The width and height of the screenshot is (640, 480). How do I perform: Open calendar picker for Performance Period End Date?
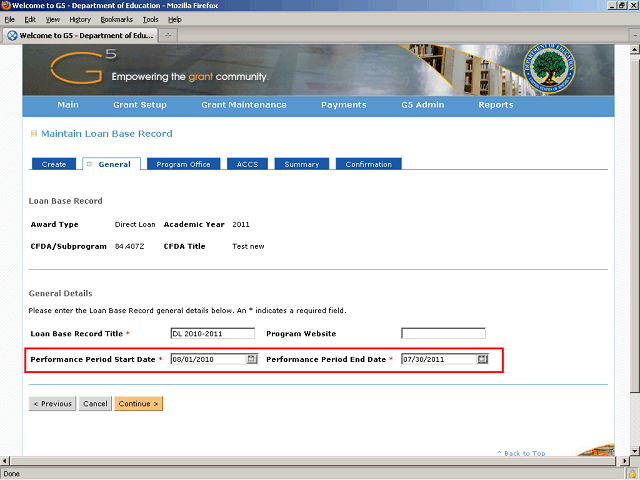coord(482,359)
